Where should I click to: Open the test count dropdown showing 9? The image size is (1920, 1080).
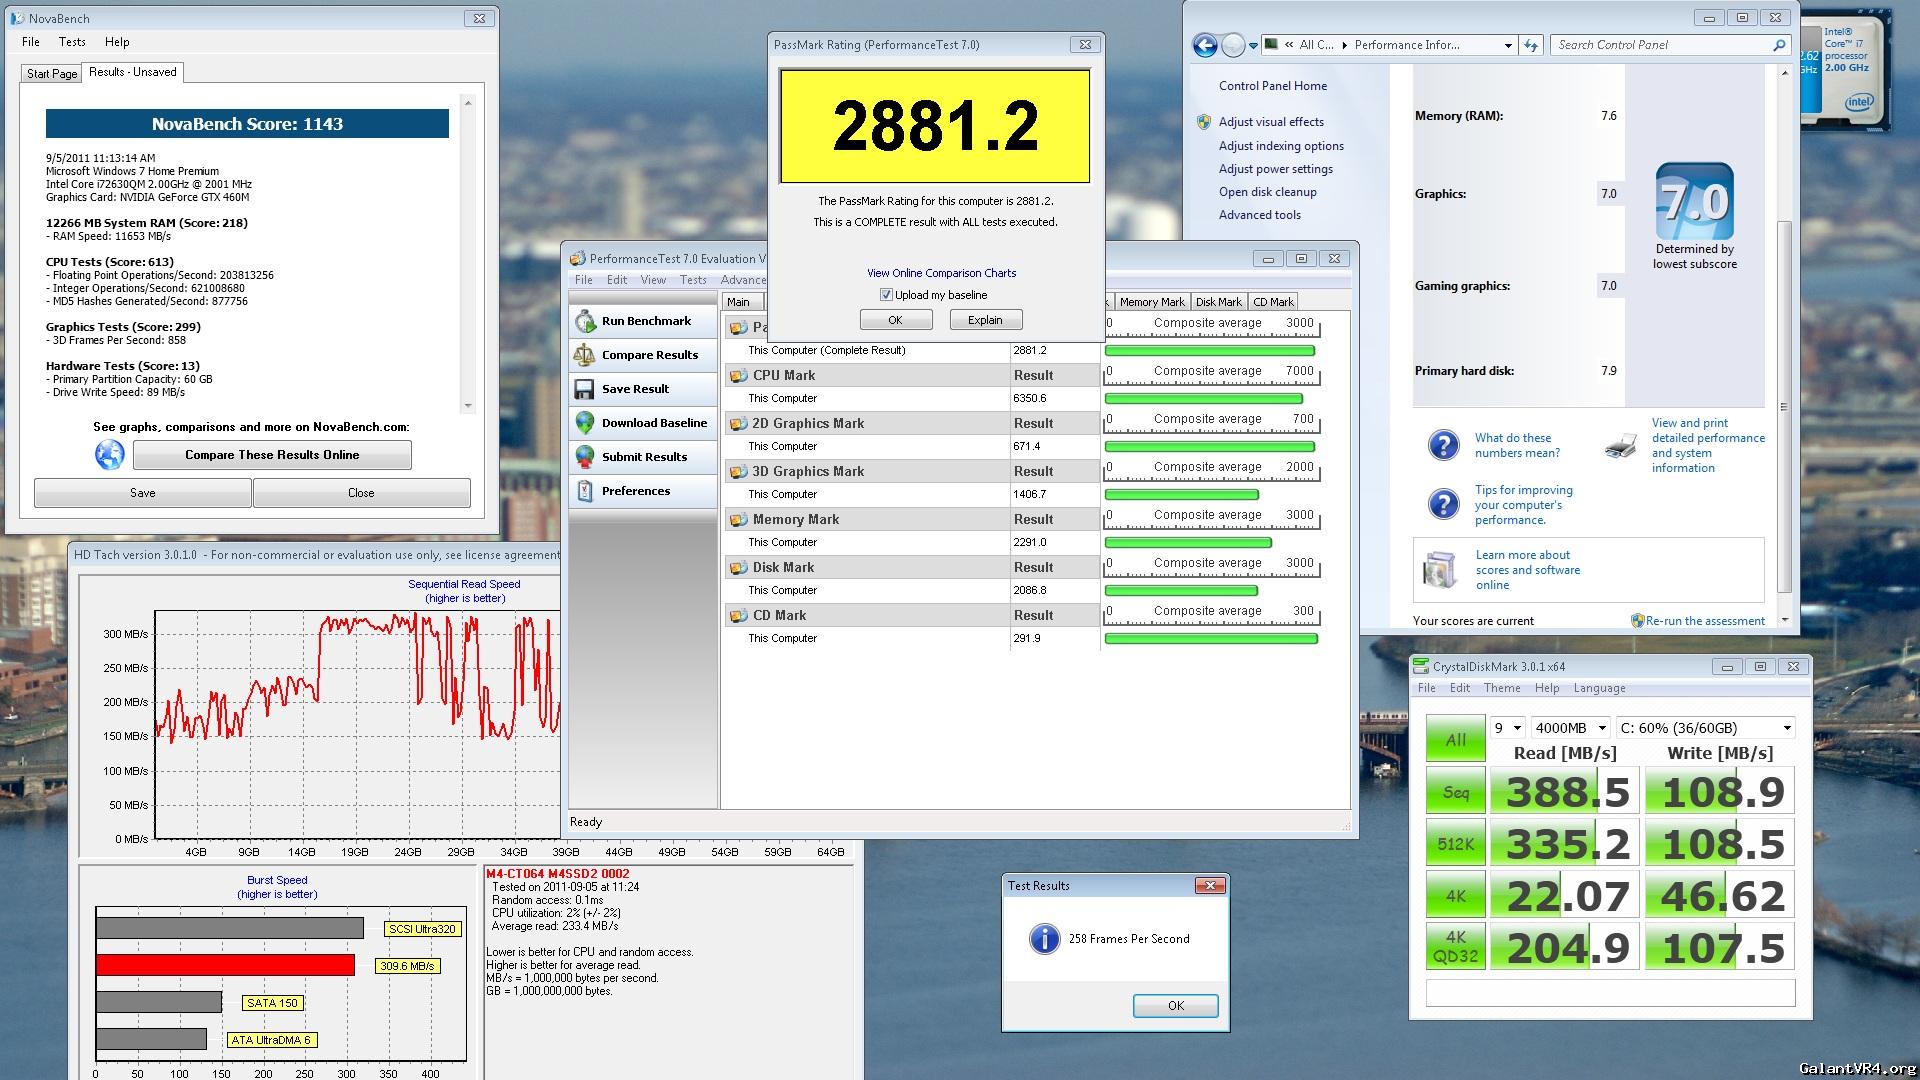1507,728
